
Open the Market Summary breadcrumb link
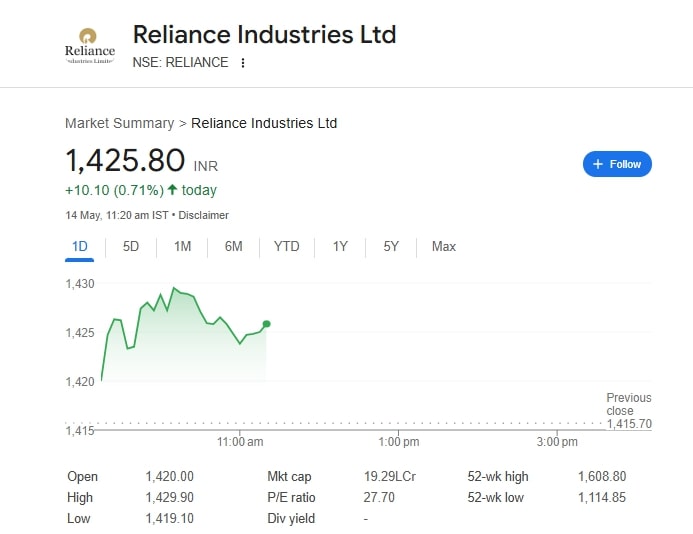point(119,123)
